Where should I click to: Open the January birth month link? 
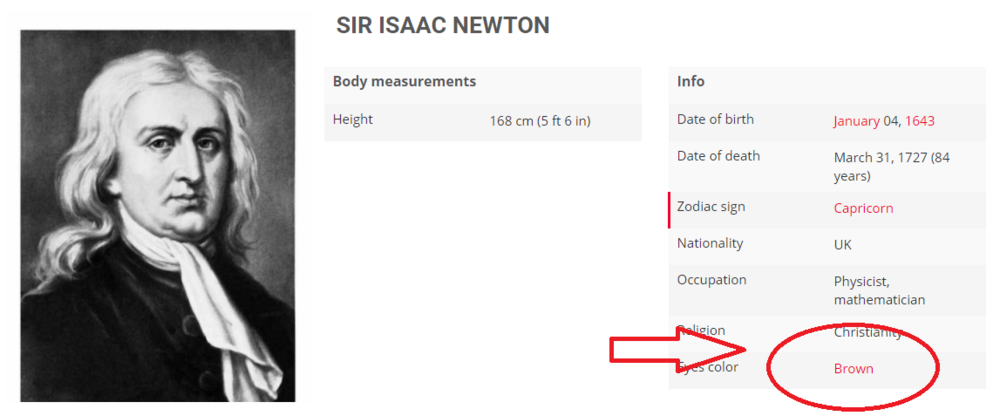coord(857,121)
